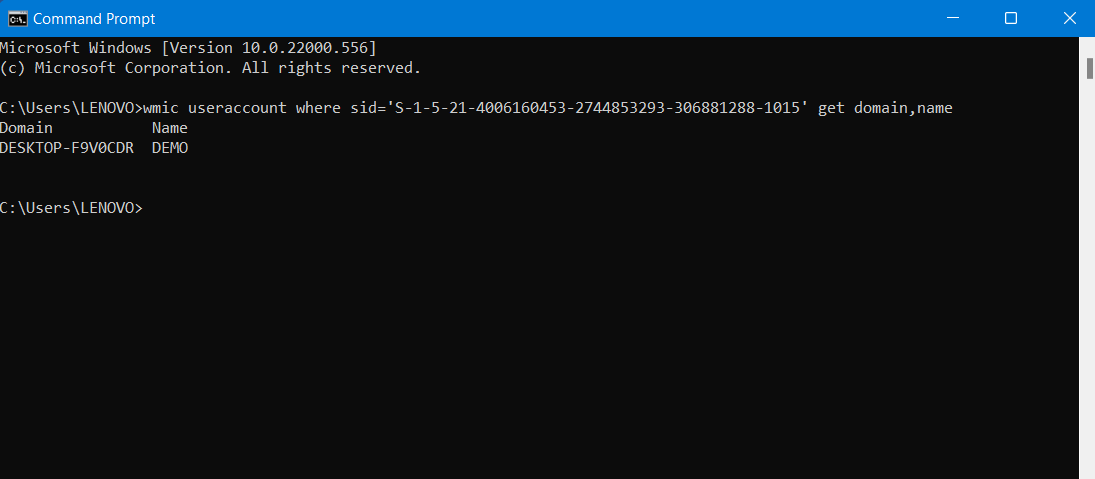Maximize the Command Prompt window
Viewport: 1095px width, 479px height.
pos(1010,18)
